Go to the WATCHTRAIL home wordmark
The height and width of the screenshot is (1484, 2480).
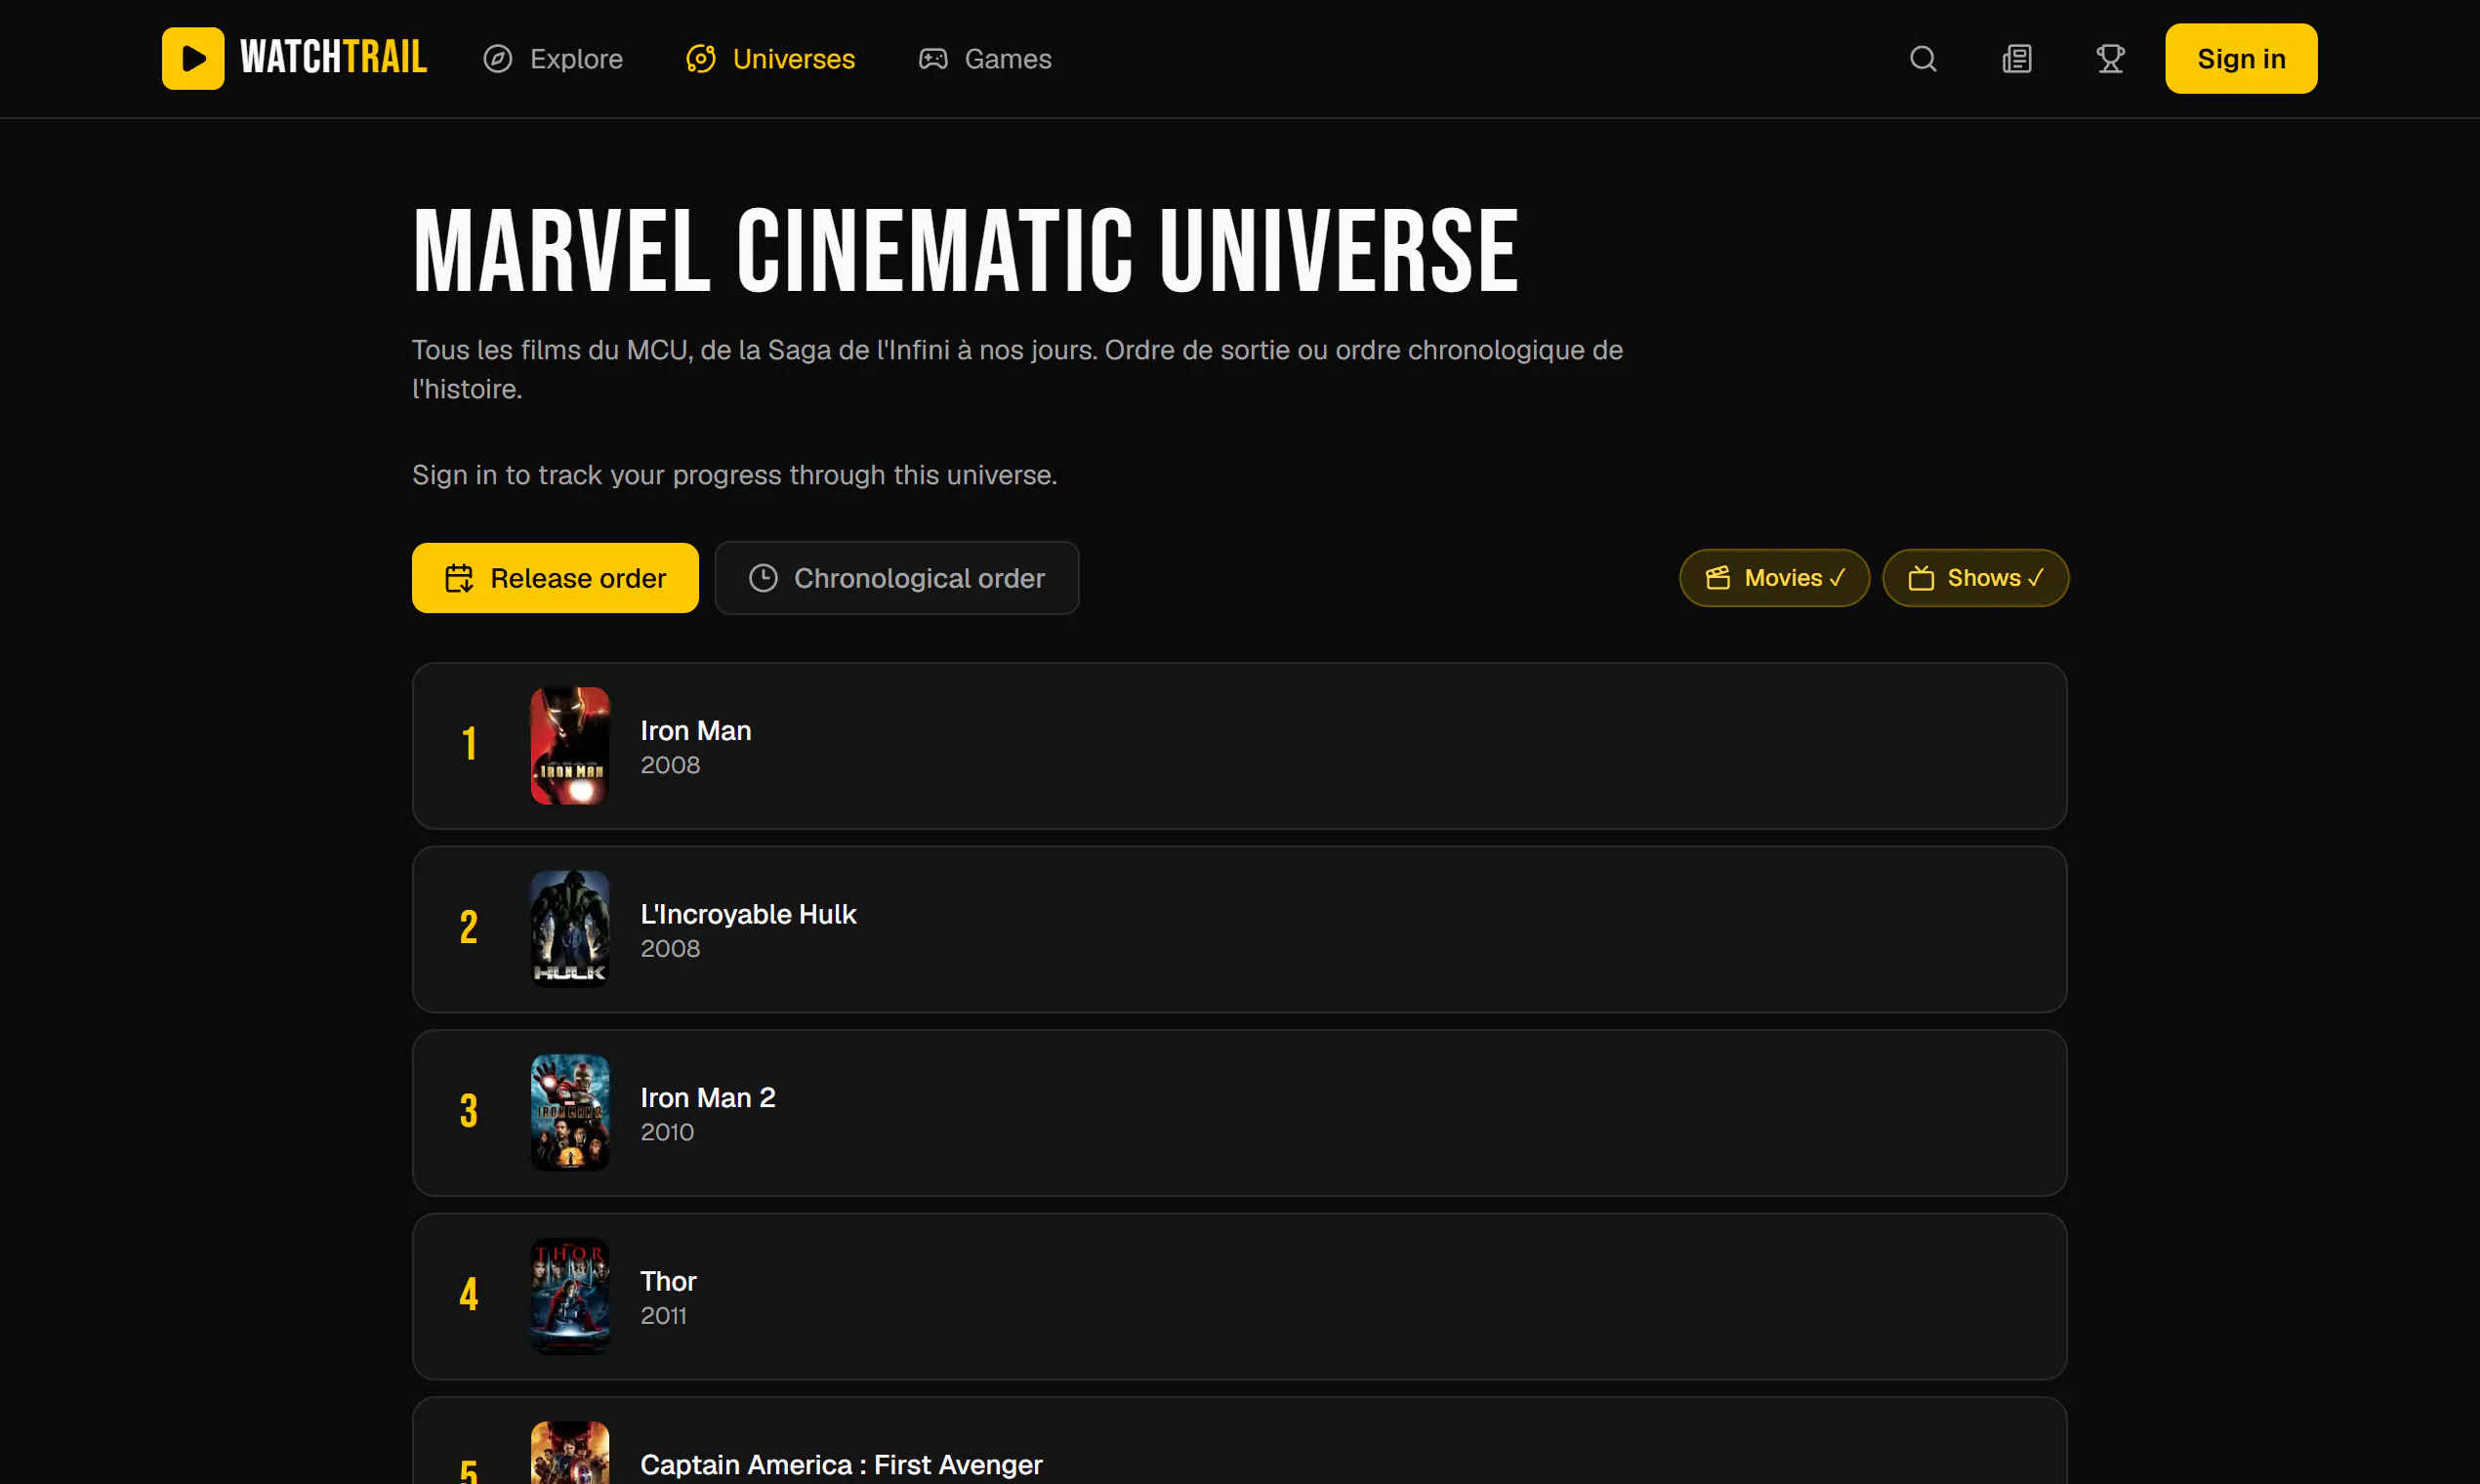point(334,58)
